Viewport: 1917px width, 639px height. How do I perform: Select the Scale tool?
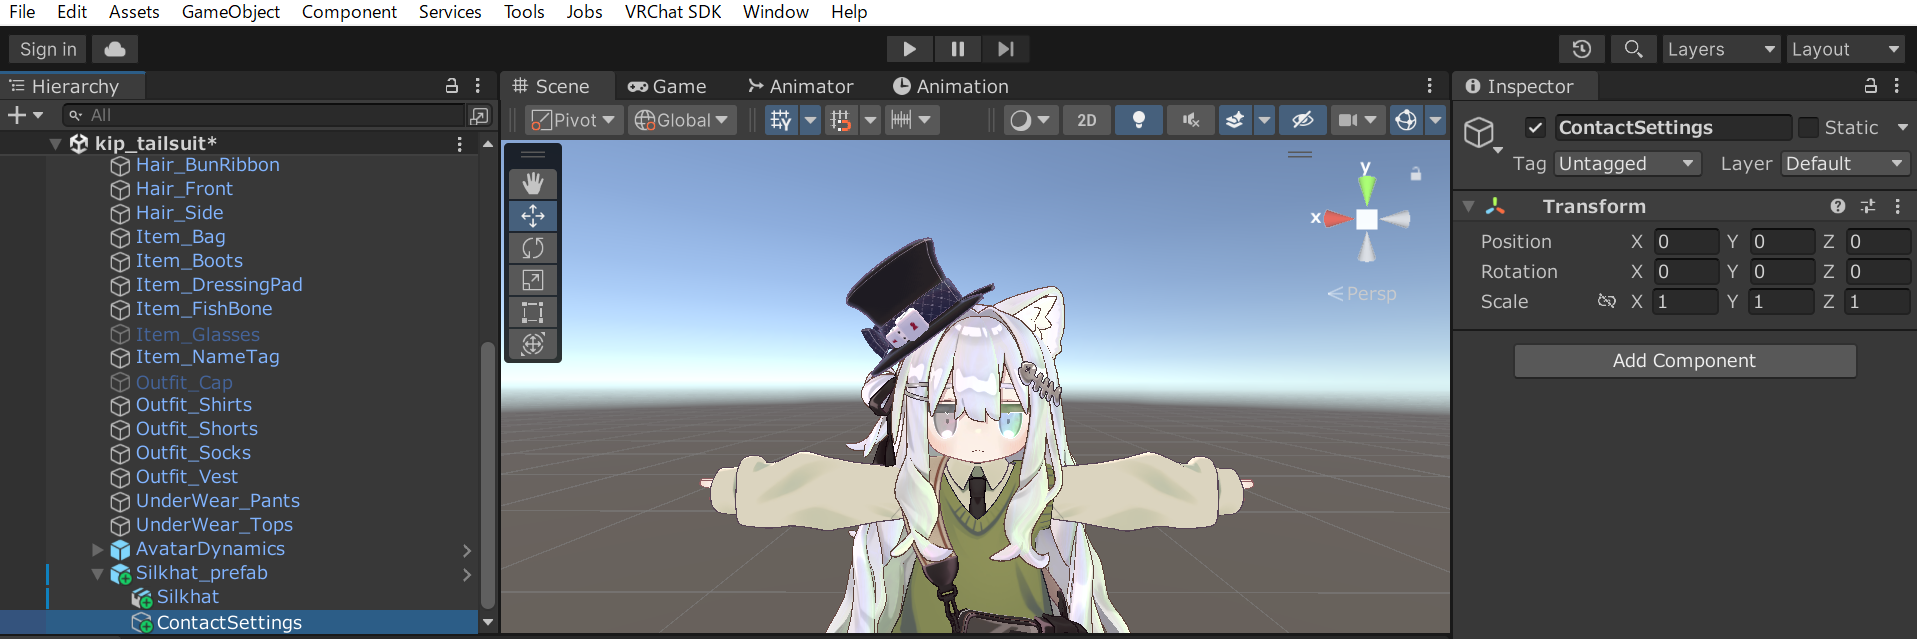pyautogui.click(x=533, y=280)
